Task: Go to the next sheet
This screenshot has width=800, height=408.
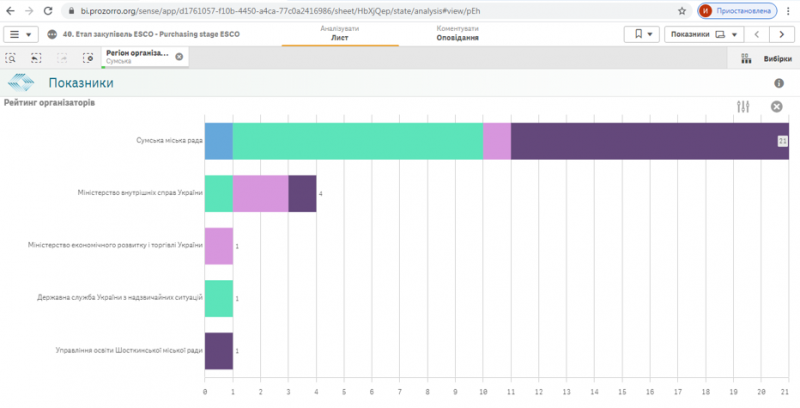Action: pyautogui.click(x=781, y=34)
